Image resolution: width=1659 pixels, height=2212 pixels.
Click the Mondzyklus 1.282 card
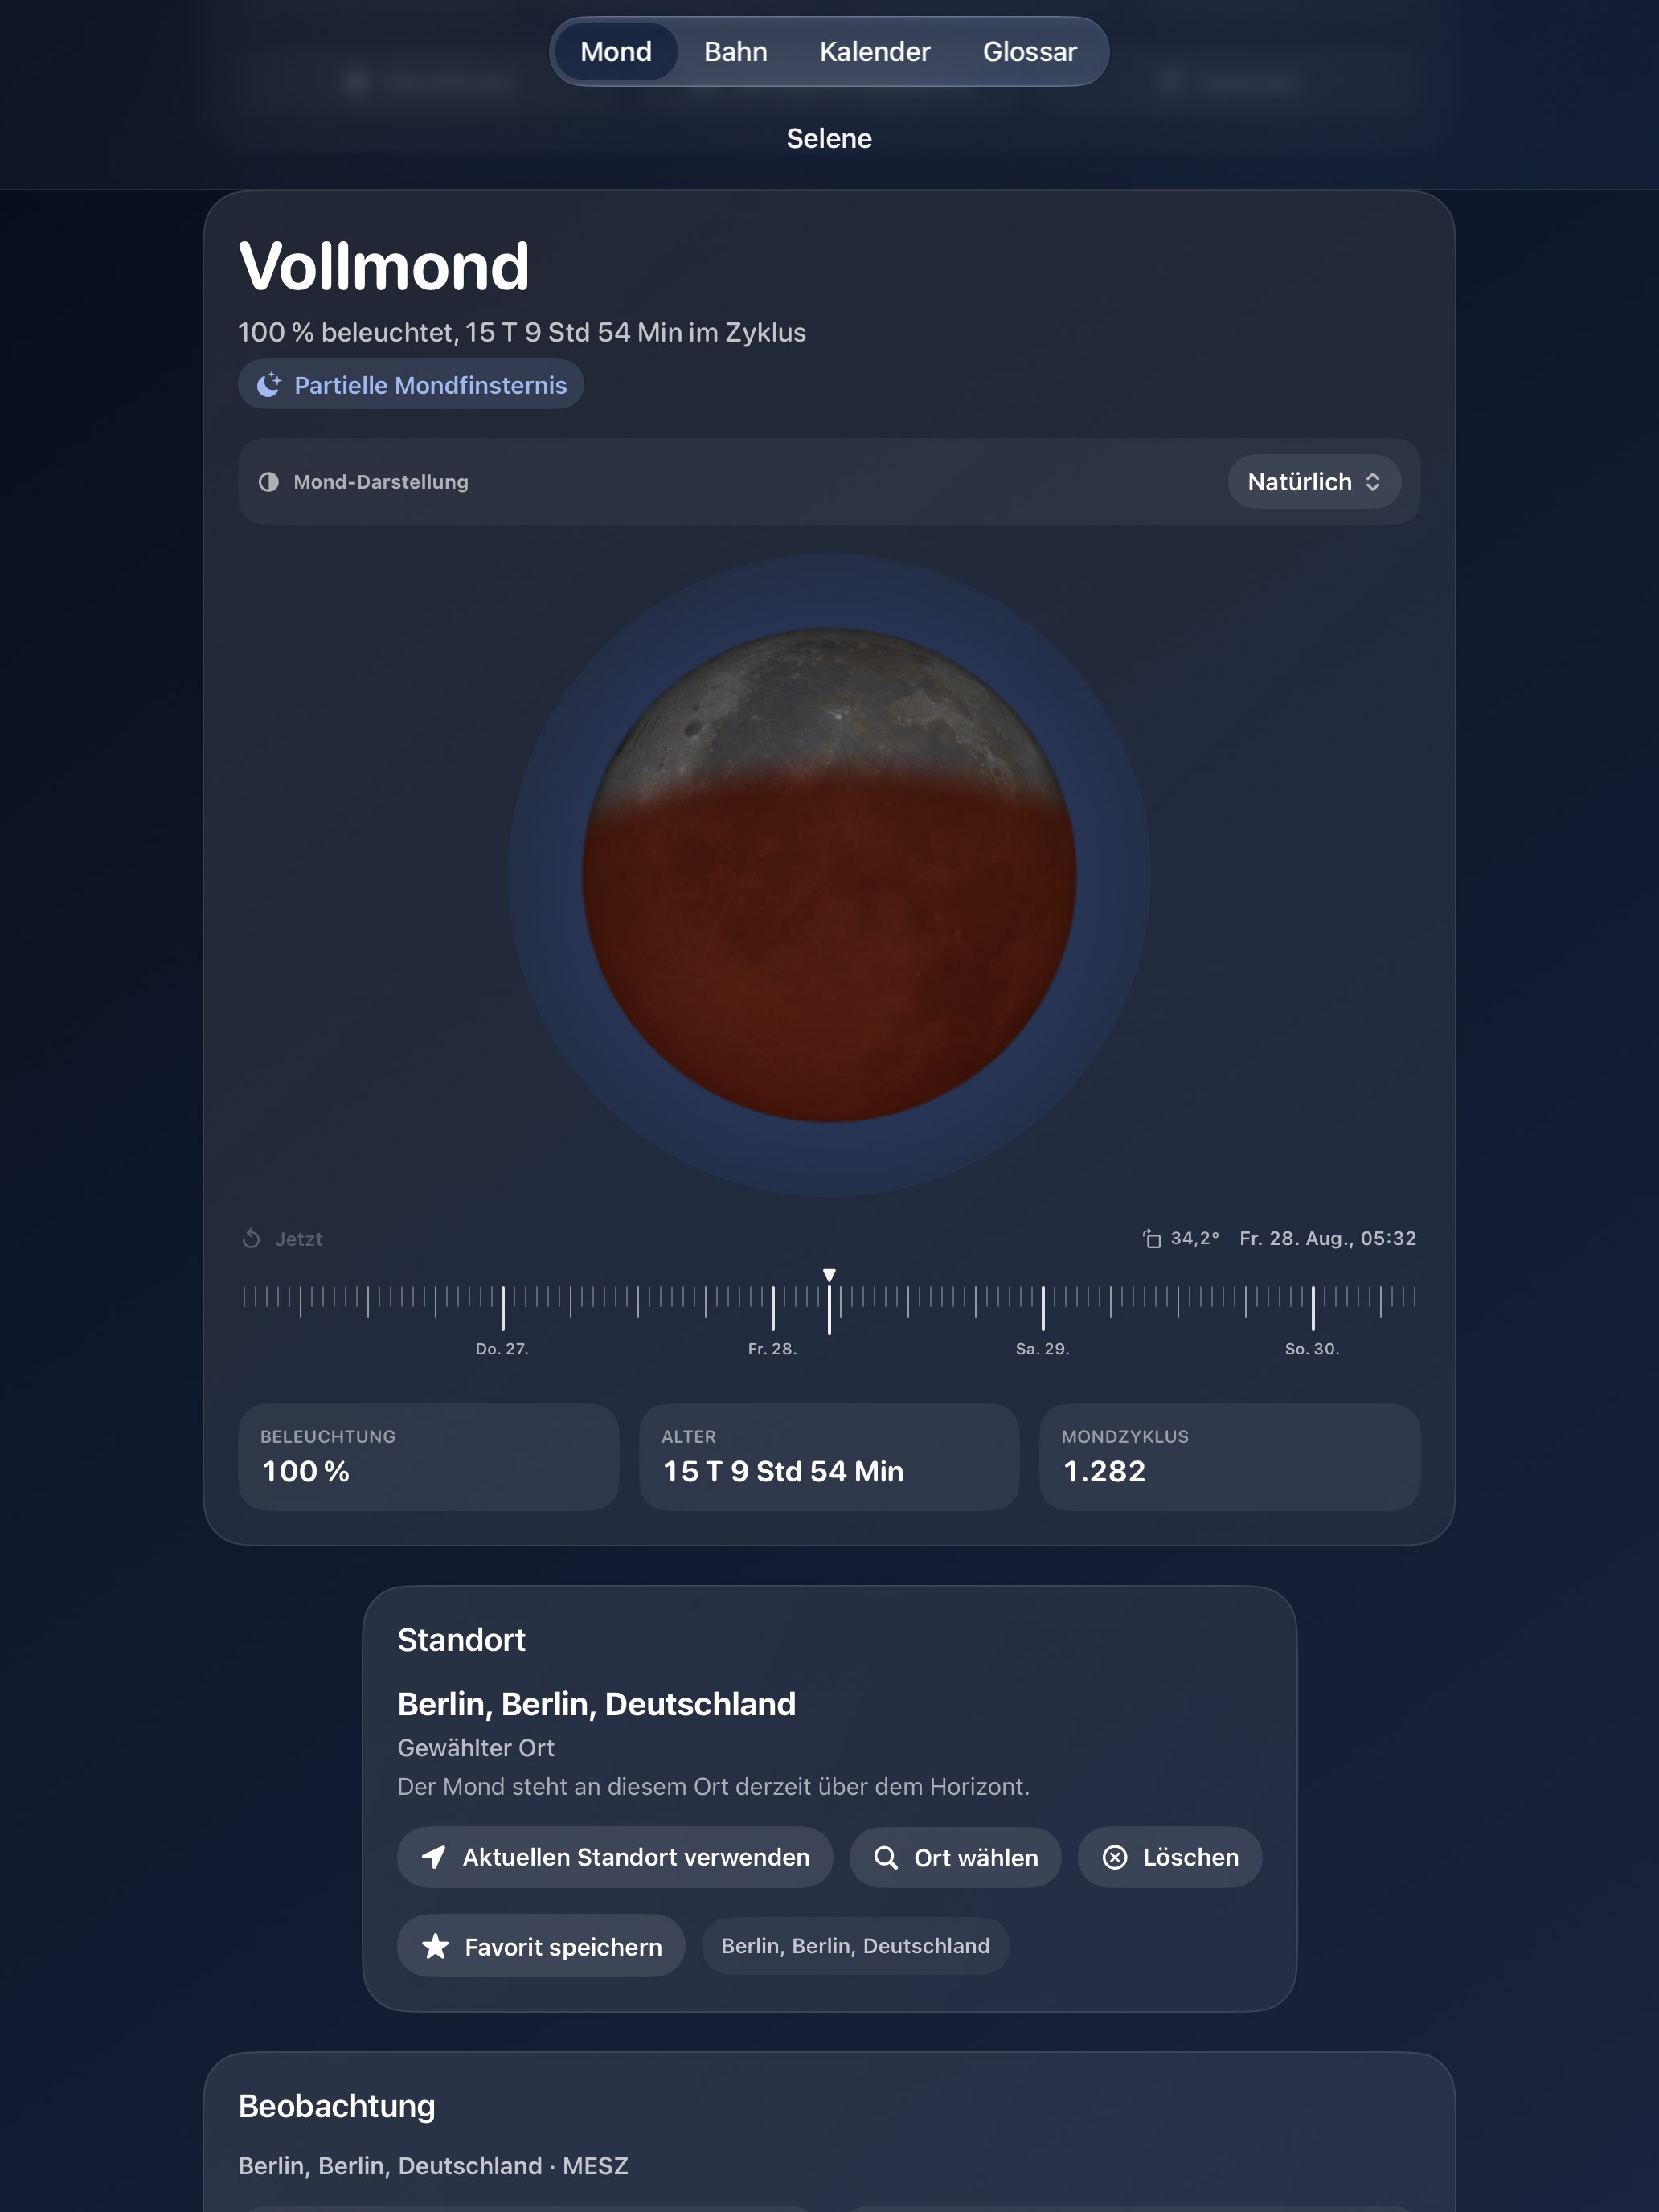[1230, 1457]
